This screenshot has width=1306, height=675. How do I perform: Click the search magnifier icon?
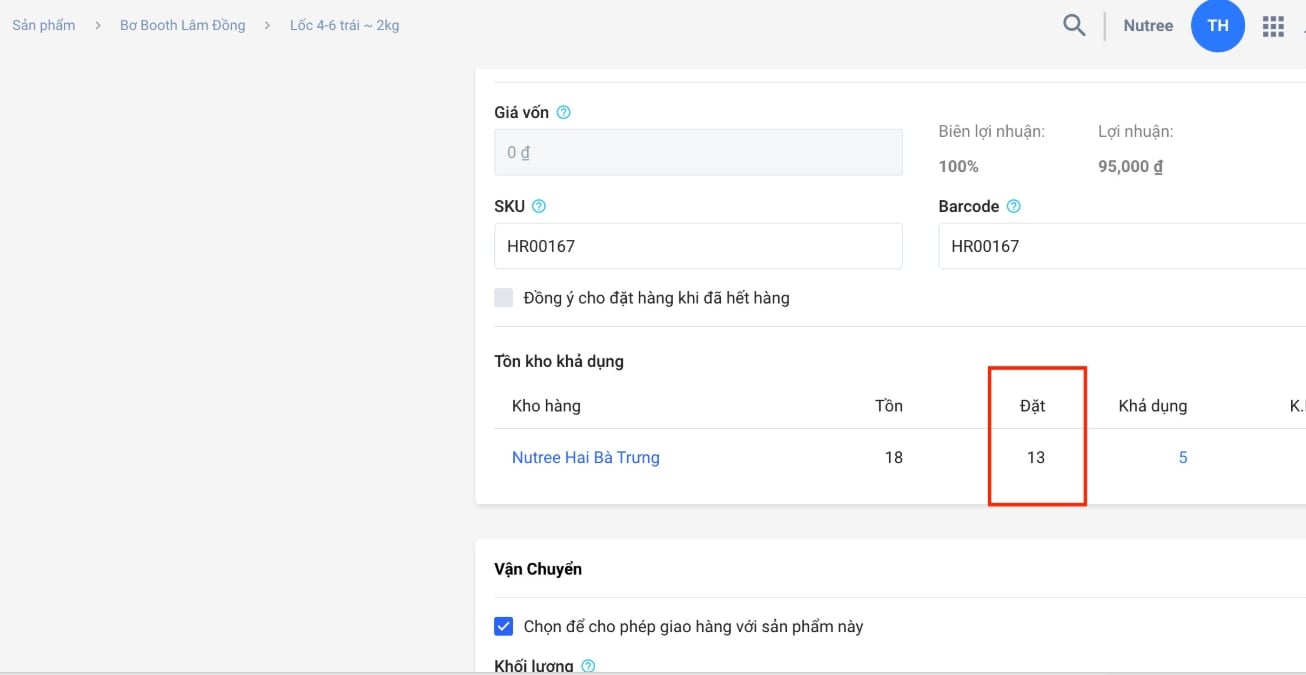pyautogui.click(x=1074, y=26)
